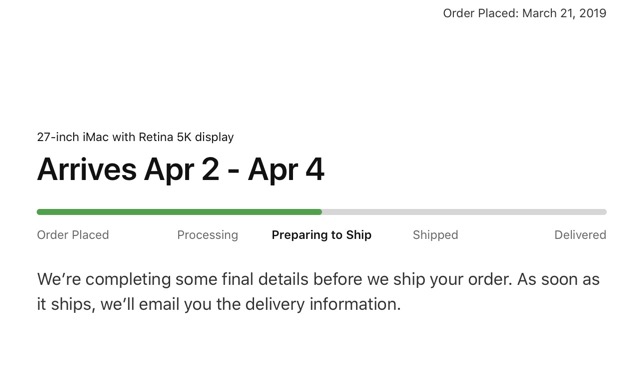This screenshot has height=370, width=641.
Task: Click the green filled portion of progress bar
Action: (179, 212)
